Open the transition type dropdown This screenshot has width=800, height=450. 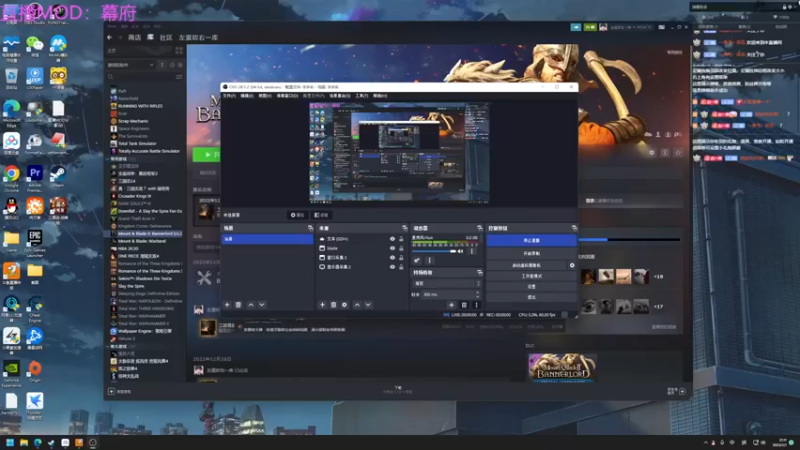[x=446, y=283]
